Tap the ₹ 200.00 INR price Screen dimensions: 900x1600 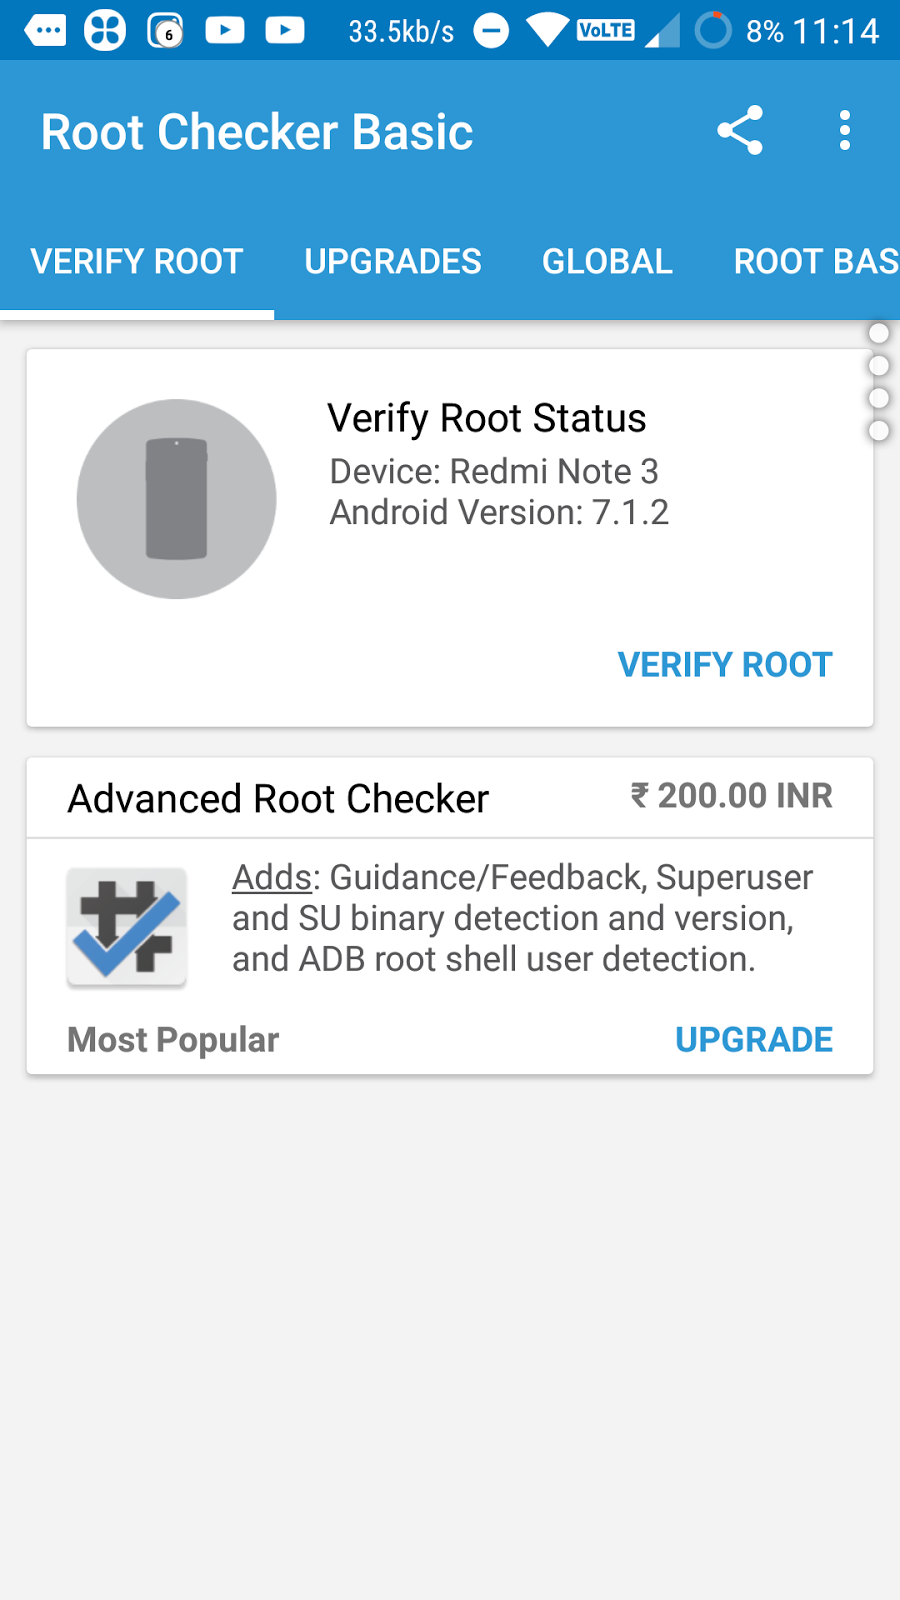coord(731,796)
